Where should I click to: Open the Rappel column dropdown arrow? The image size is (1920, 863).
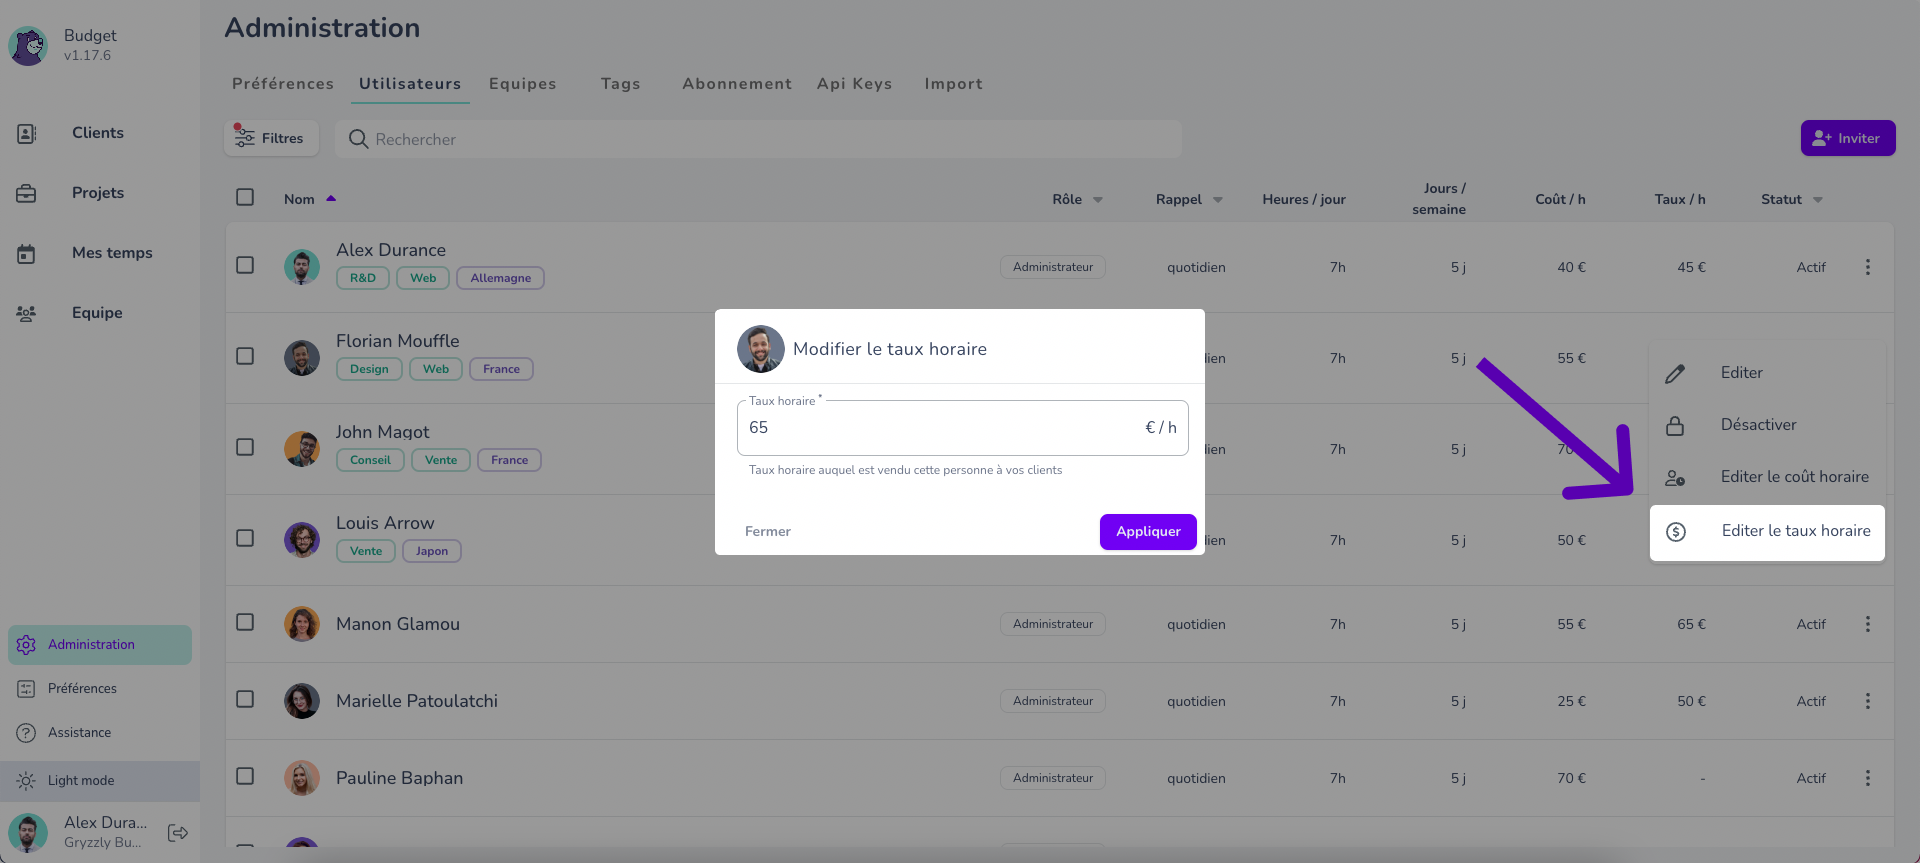pyautogui.click(x=1218, y=200)
